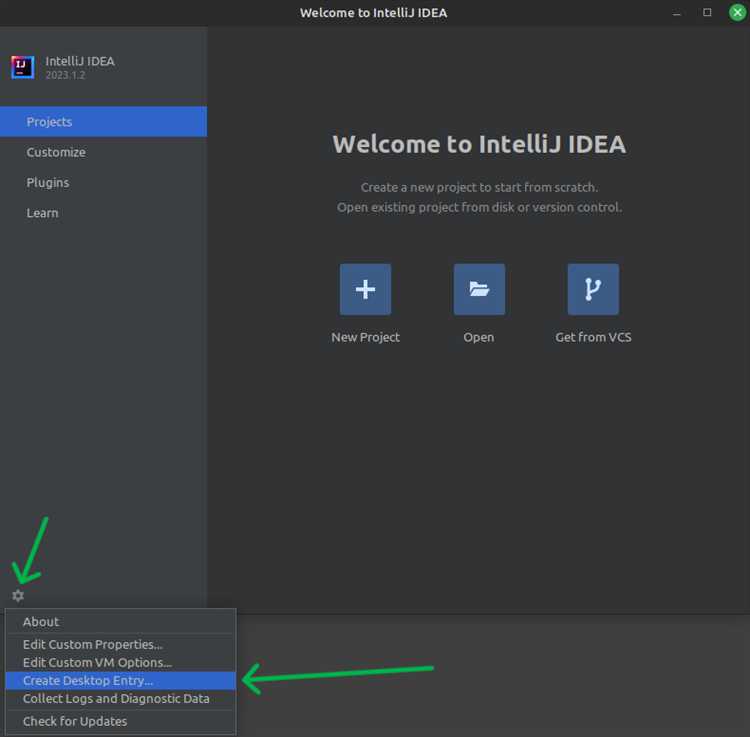Open Edit Custom VM Options... menu entry
This screenshot has width=750, height=737.
point(97,663)
